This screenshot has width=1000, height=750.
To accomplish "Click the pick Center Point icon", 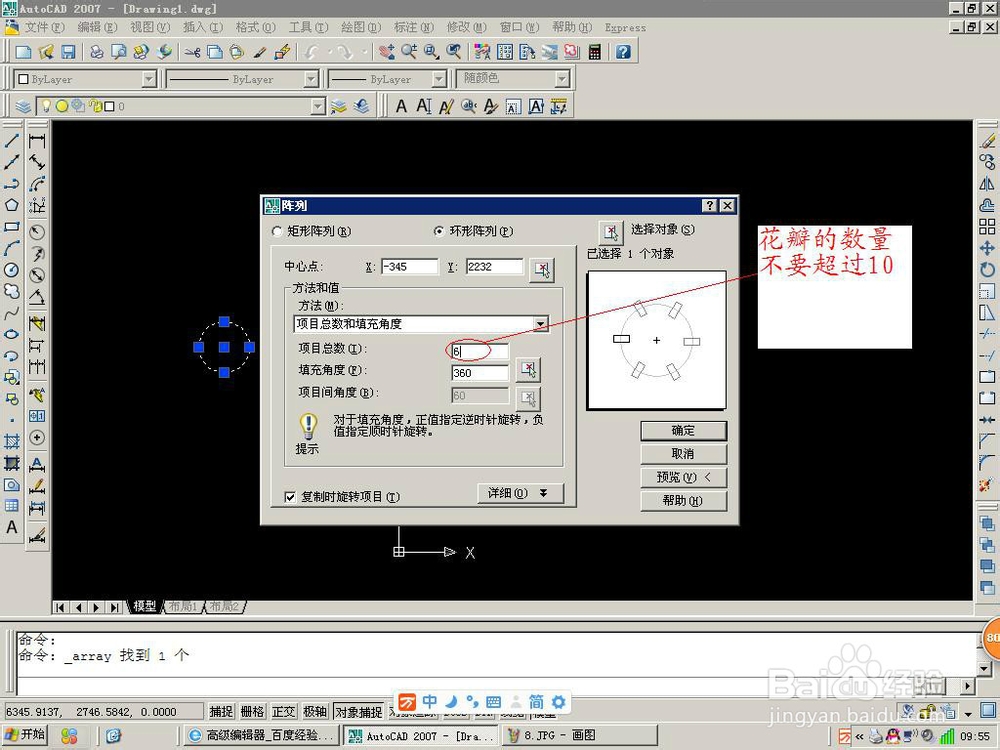I will click(542, 267).
